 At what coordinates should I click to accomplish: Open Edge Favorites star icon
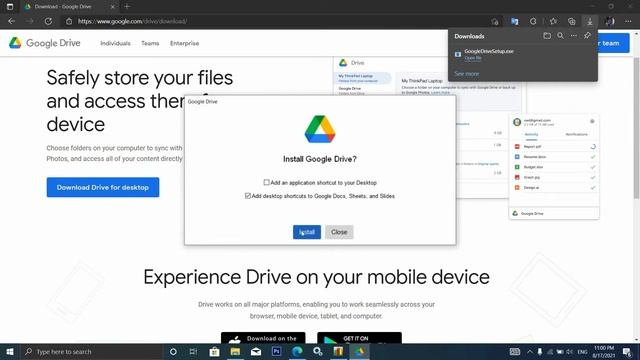click(553, 21)
